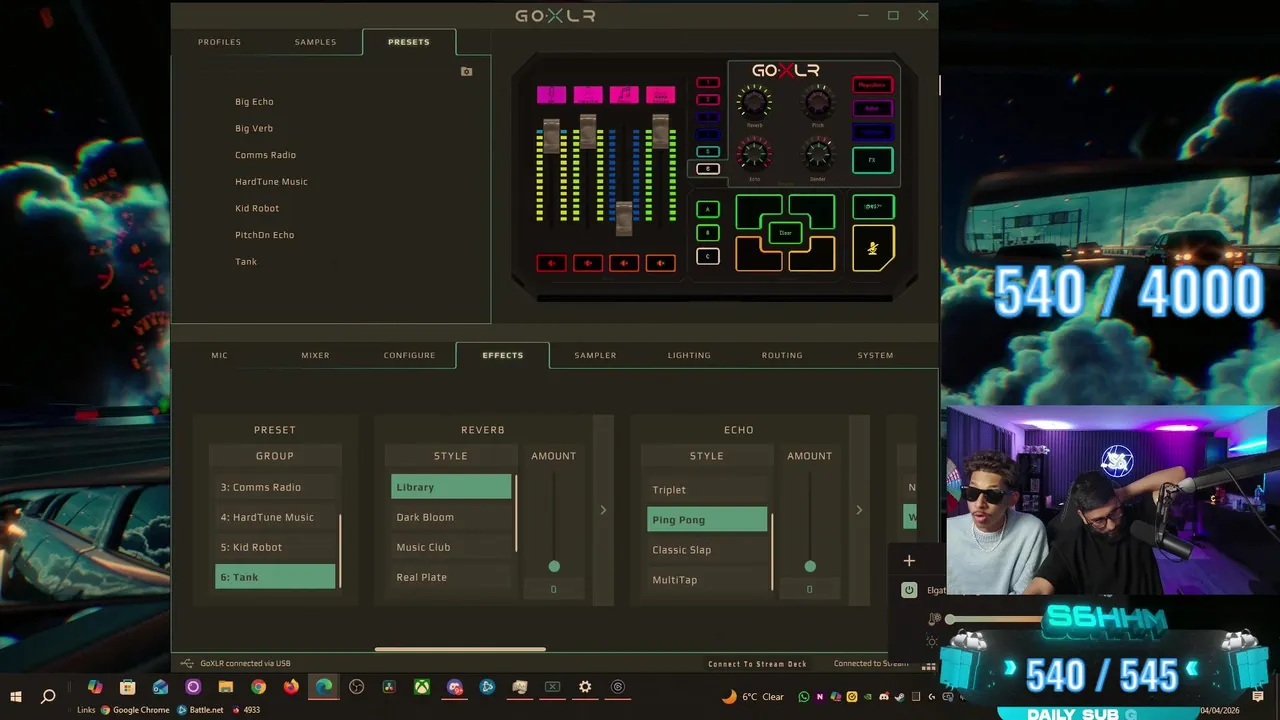Open the SAMPLES tab
The image size is (1280, 720).
pyautogui.click(x=315, y=42)
